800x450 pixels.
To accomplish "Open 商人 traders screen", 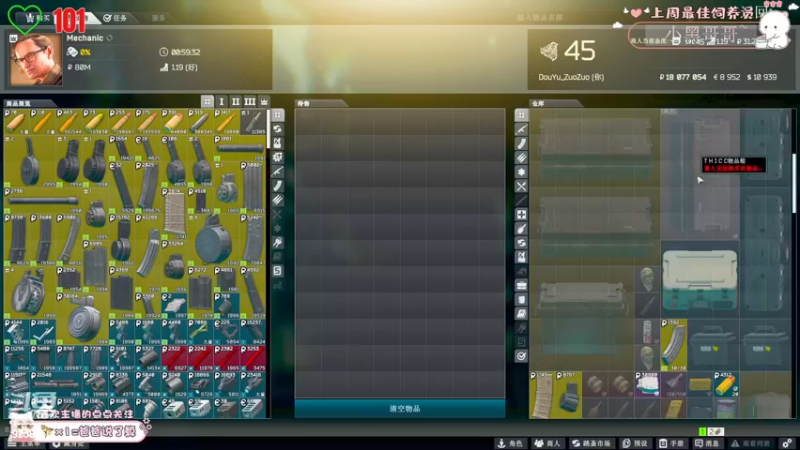I will tap(547, 443).
